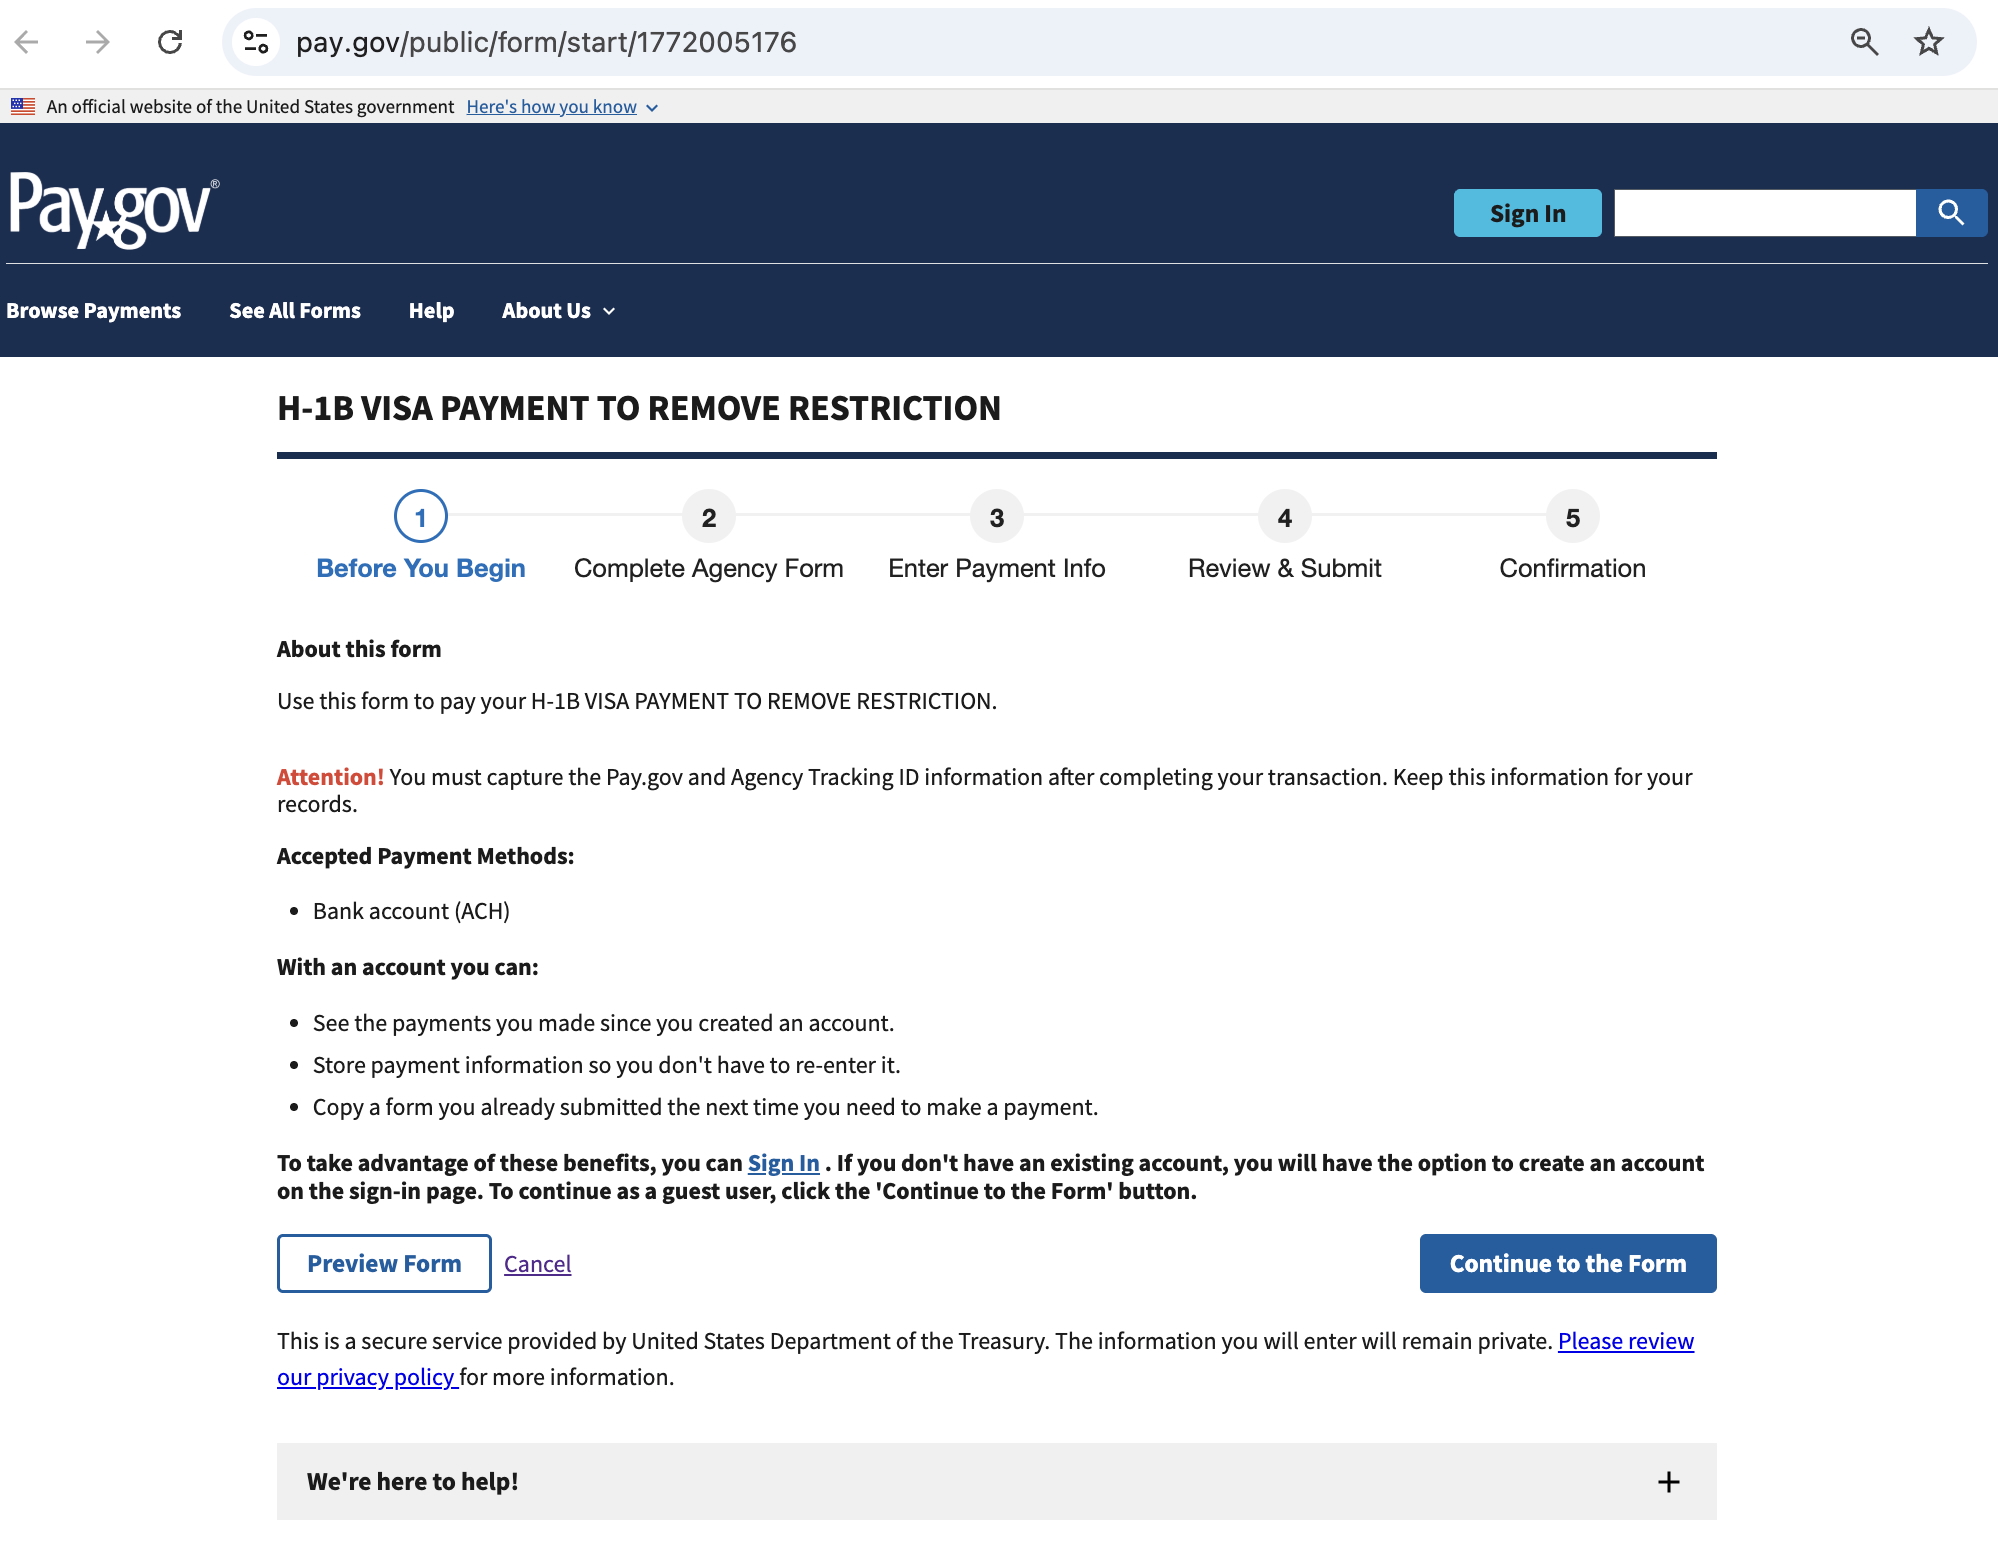The height and width of the screenshot is (1562, 1998).
Task: Bookmark this page with star icon
Action: [x=1928, y=42]
